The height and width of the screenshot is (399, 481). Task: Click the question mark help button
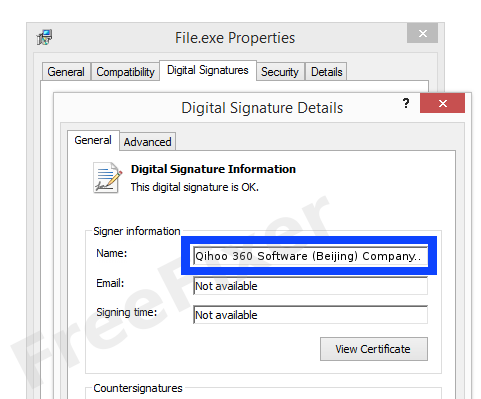(x=406, y=103)
